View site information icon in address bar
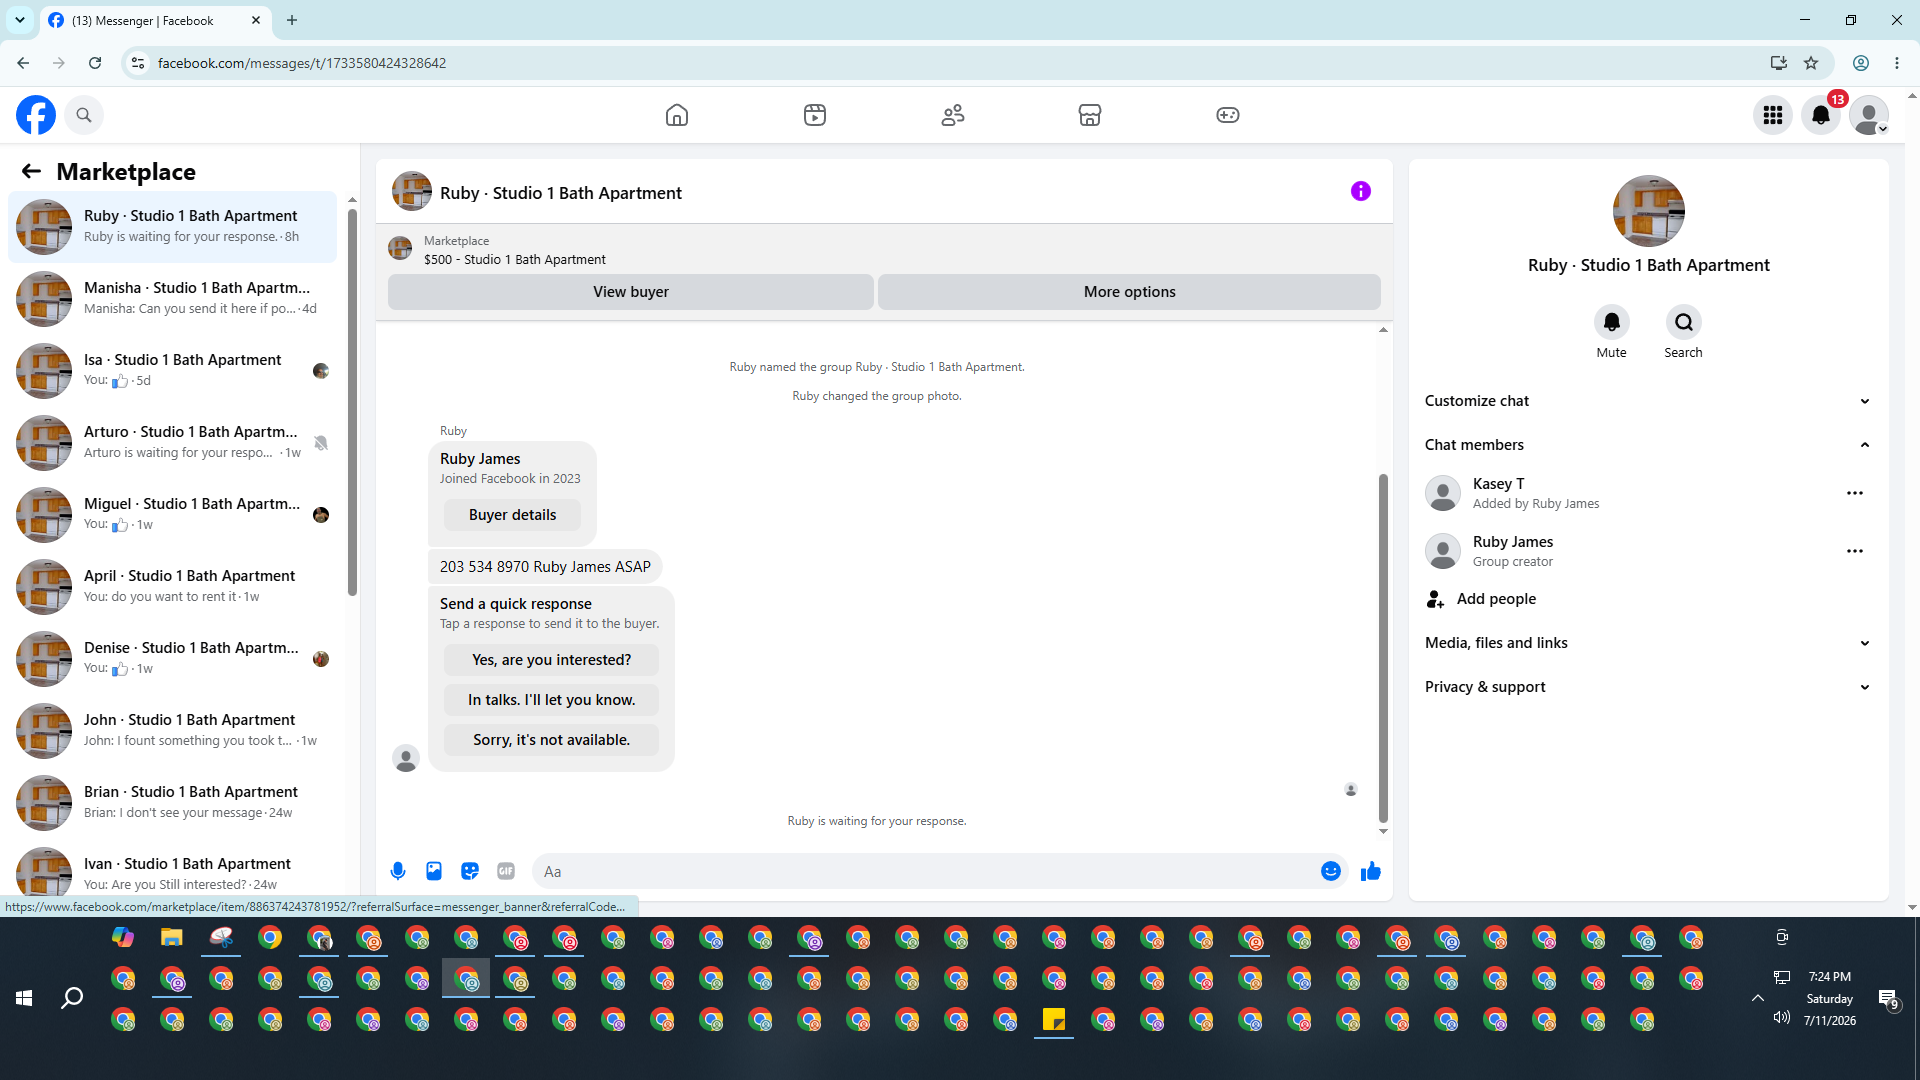Viewport: 1920px width, 1080px height. [x=138, y=63]
